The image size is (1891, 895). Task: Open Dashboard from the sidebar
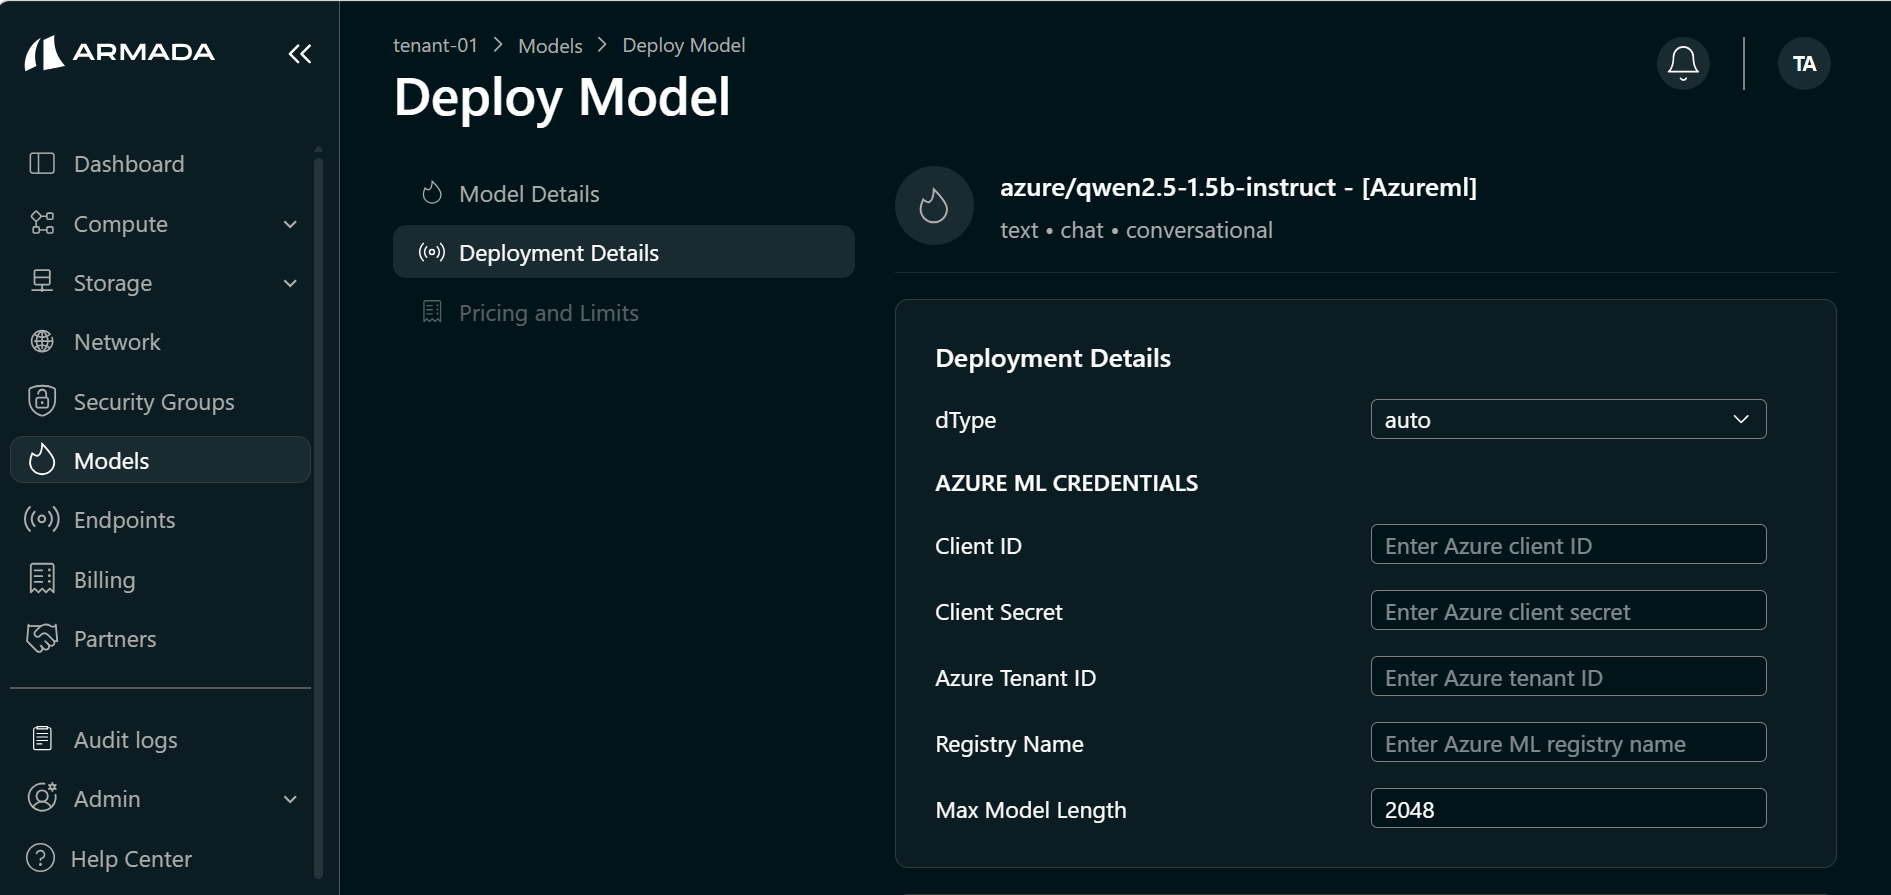pos(160,164)
